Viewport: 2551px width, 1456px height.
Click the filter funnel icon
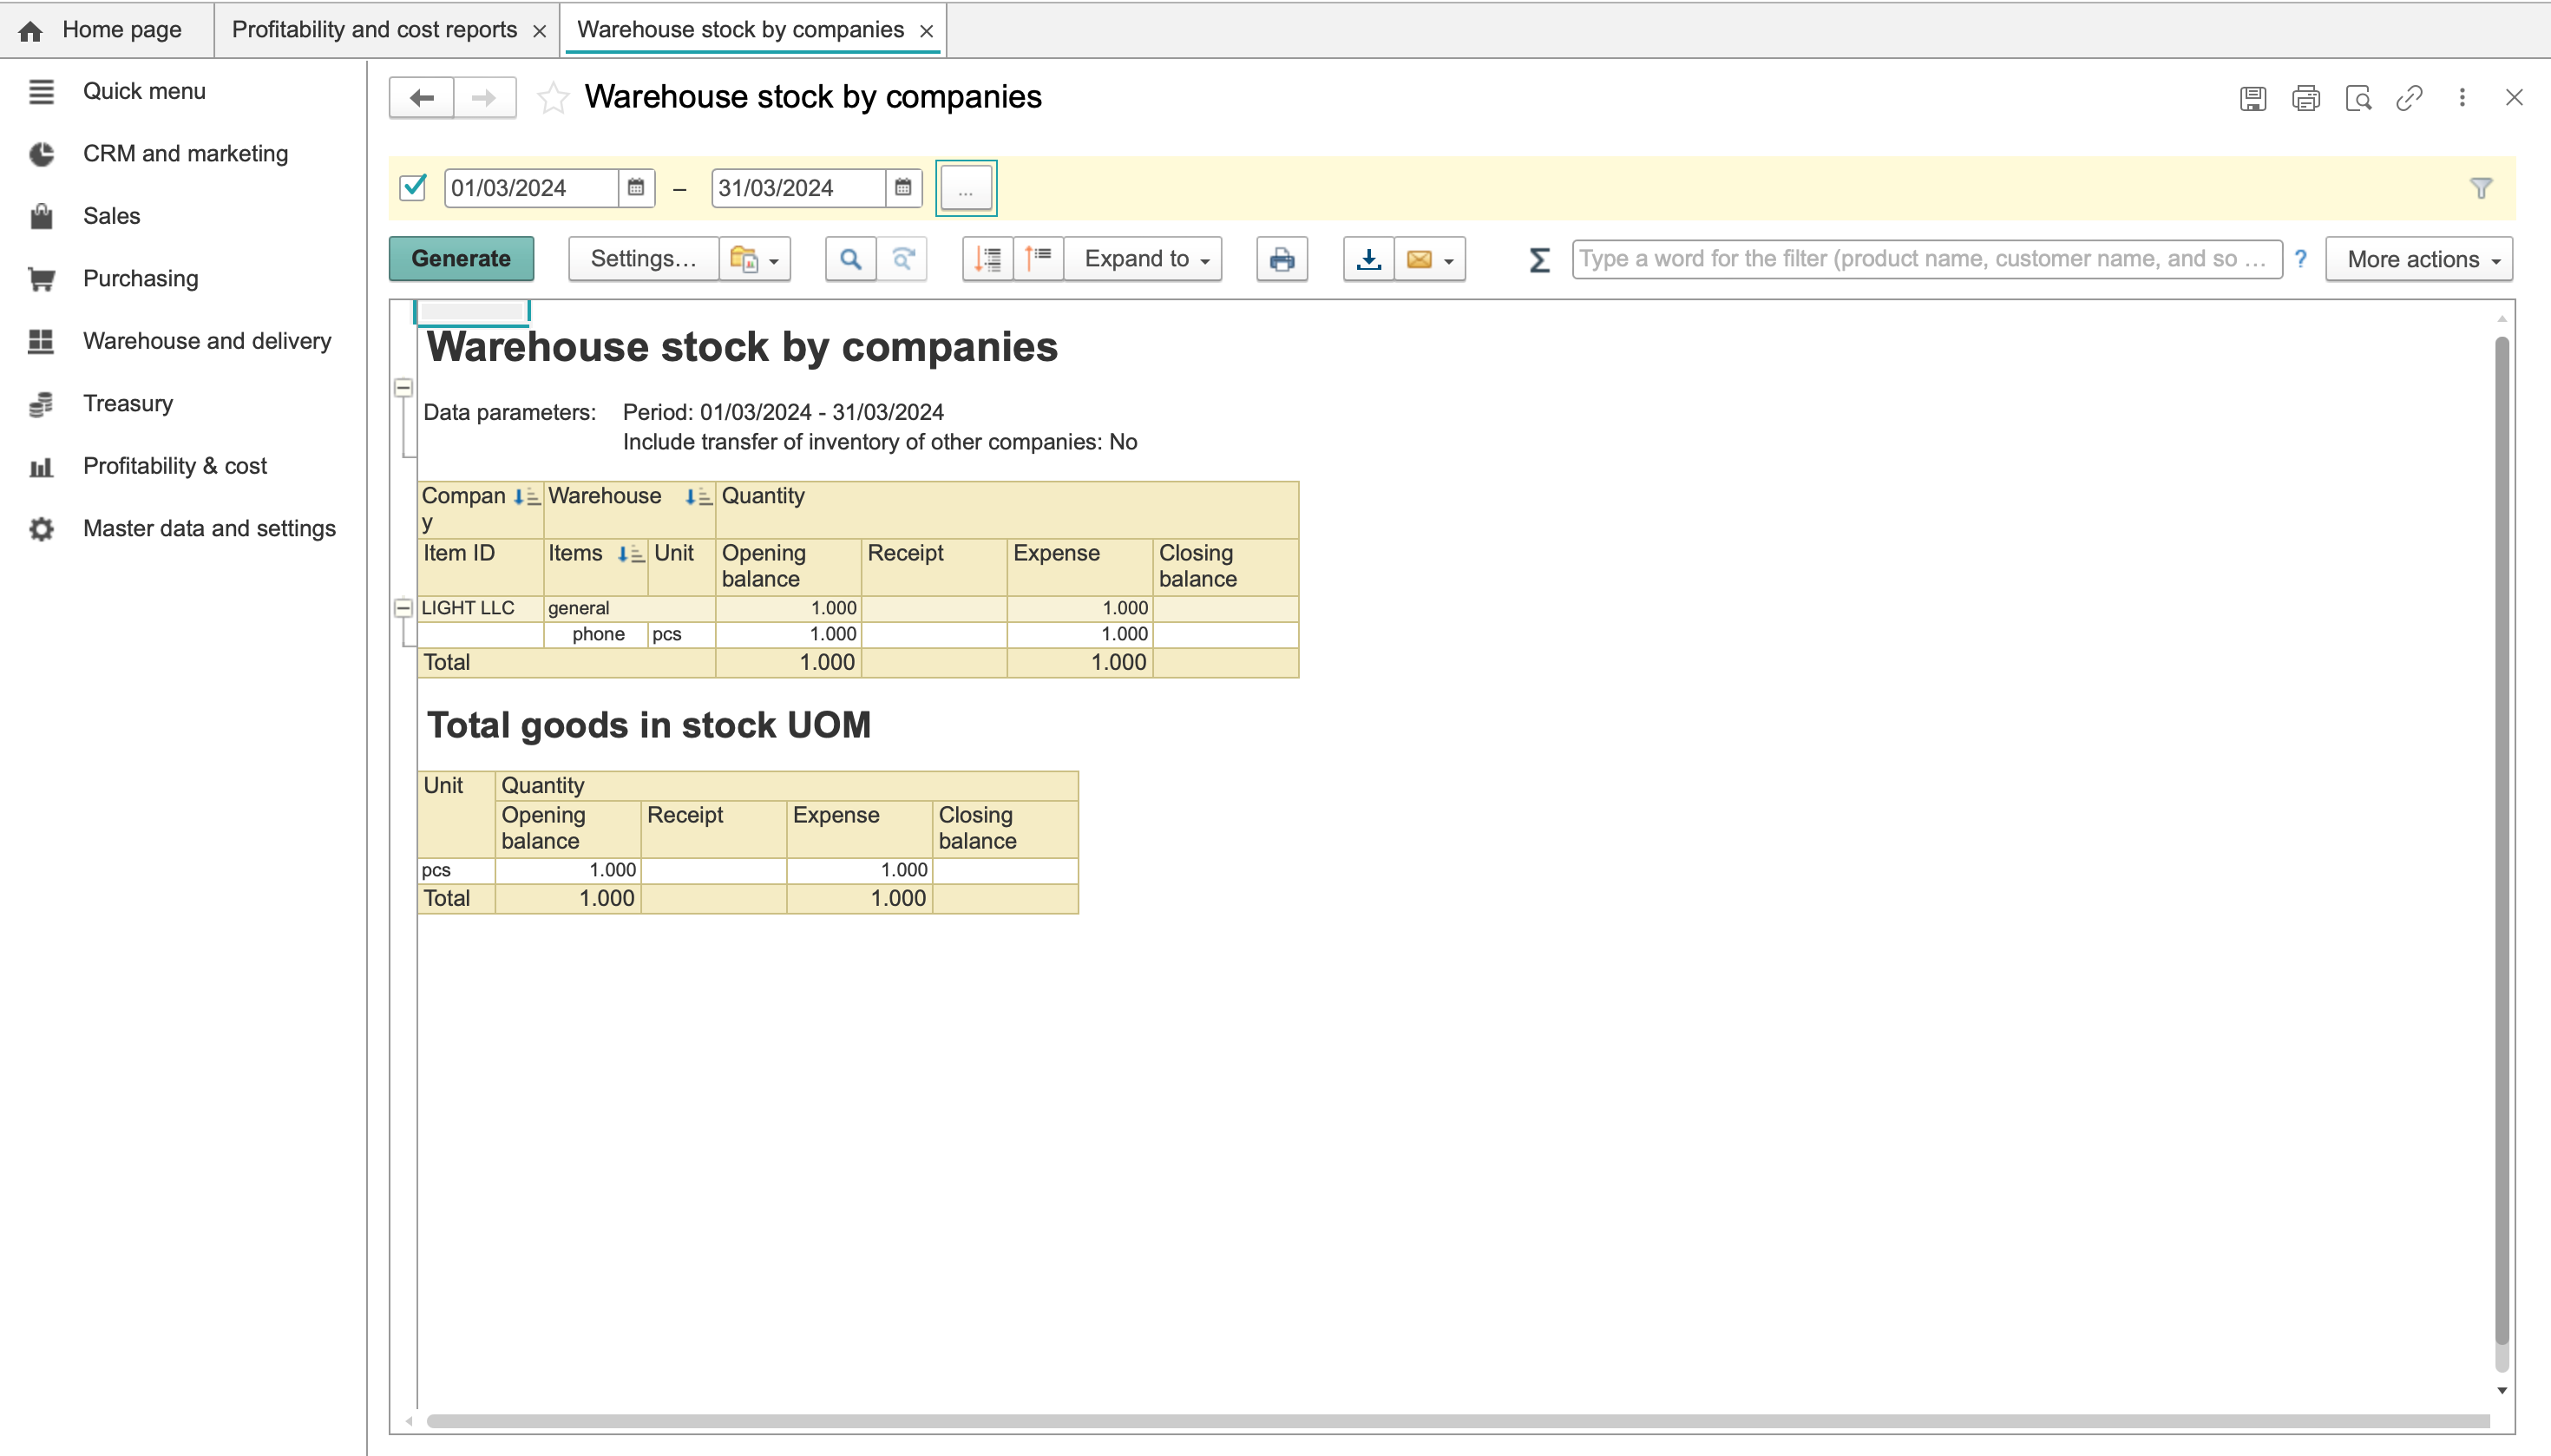pos(2481,188)
